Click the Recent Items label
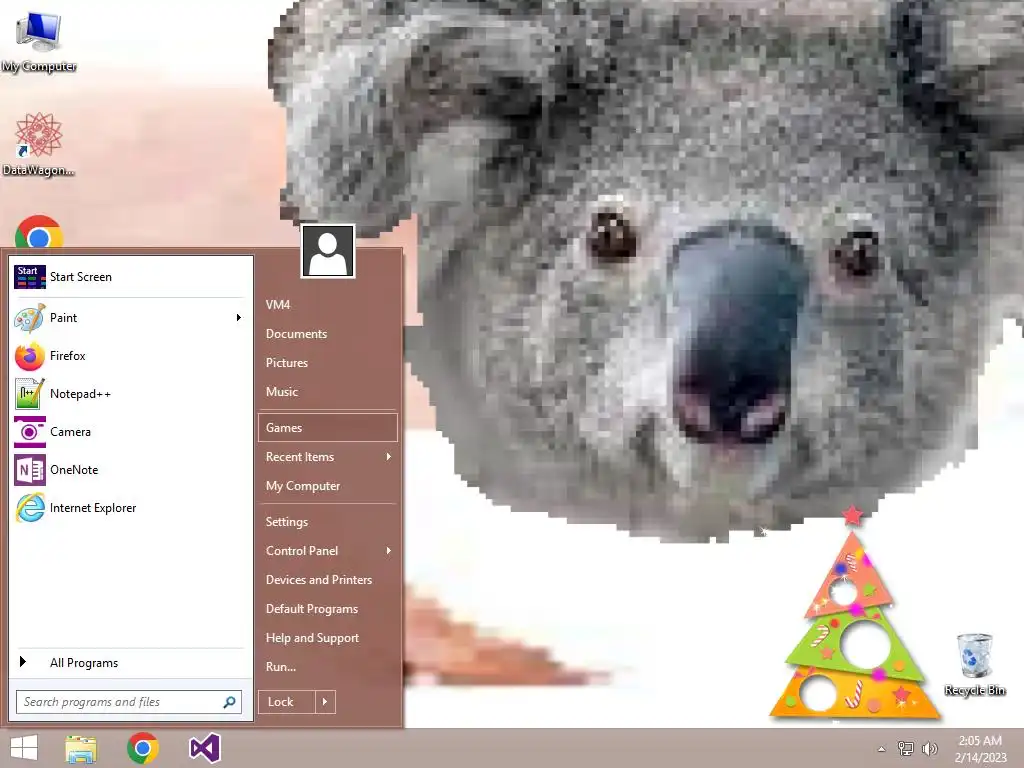 click(300, 457)
